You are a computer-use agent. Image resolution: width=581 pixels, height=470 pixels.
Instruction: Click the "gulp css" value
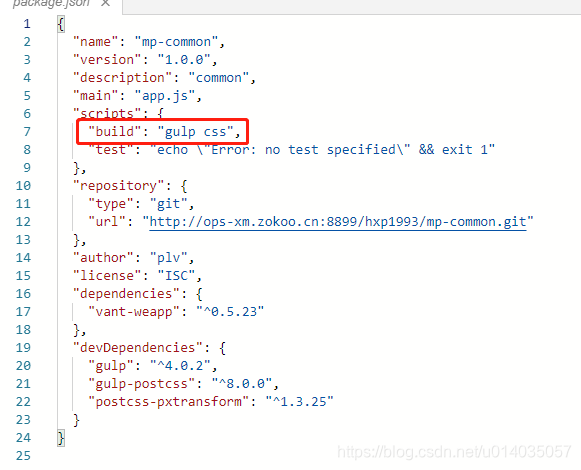(195, 132)
